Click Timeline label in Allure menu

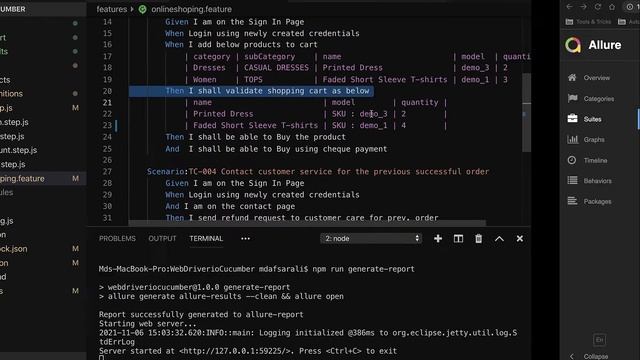coord(595,160)
